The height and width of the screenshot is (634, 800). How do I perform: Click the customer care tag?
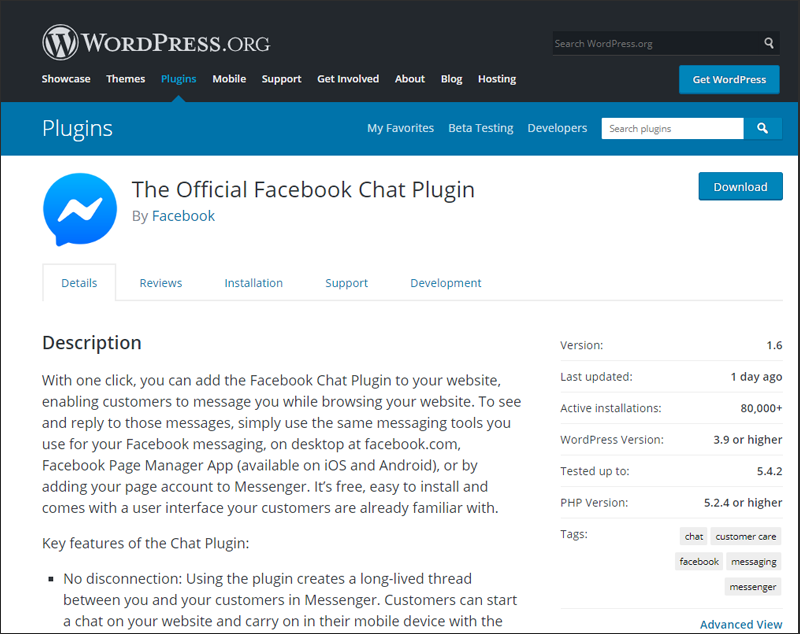(745, 536)
